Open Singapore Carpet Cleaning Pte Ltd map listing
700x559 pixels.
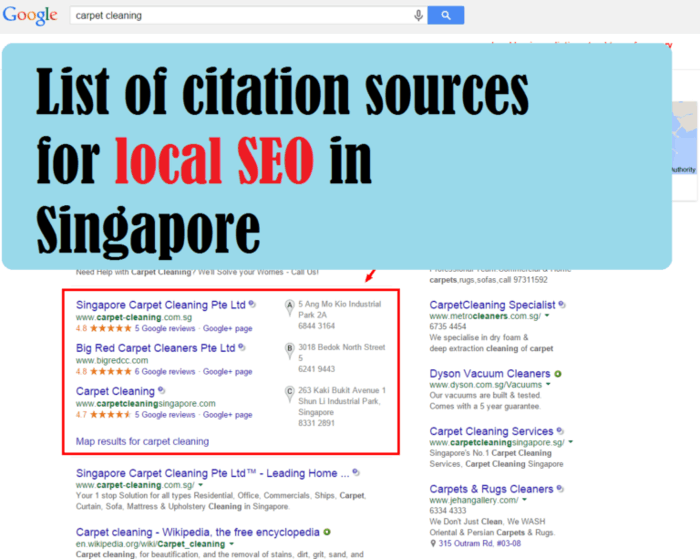[161, 305]
